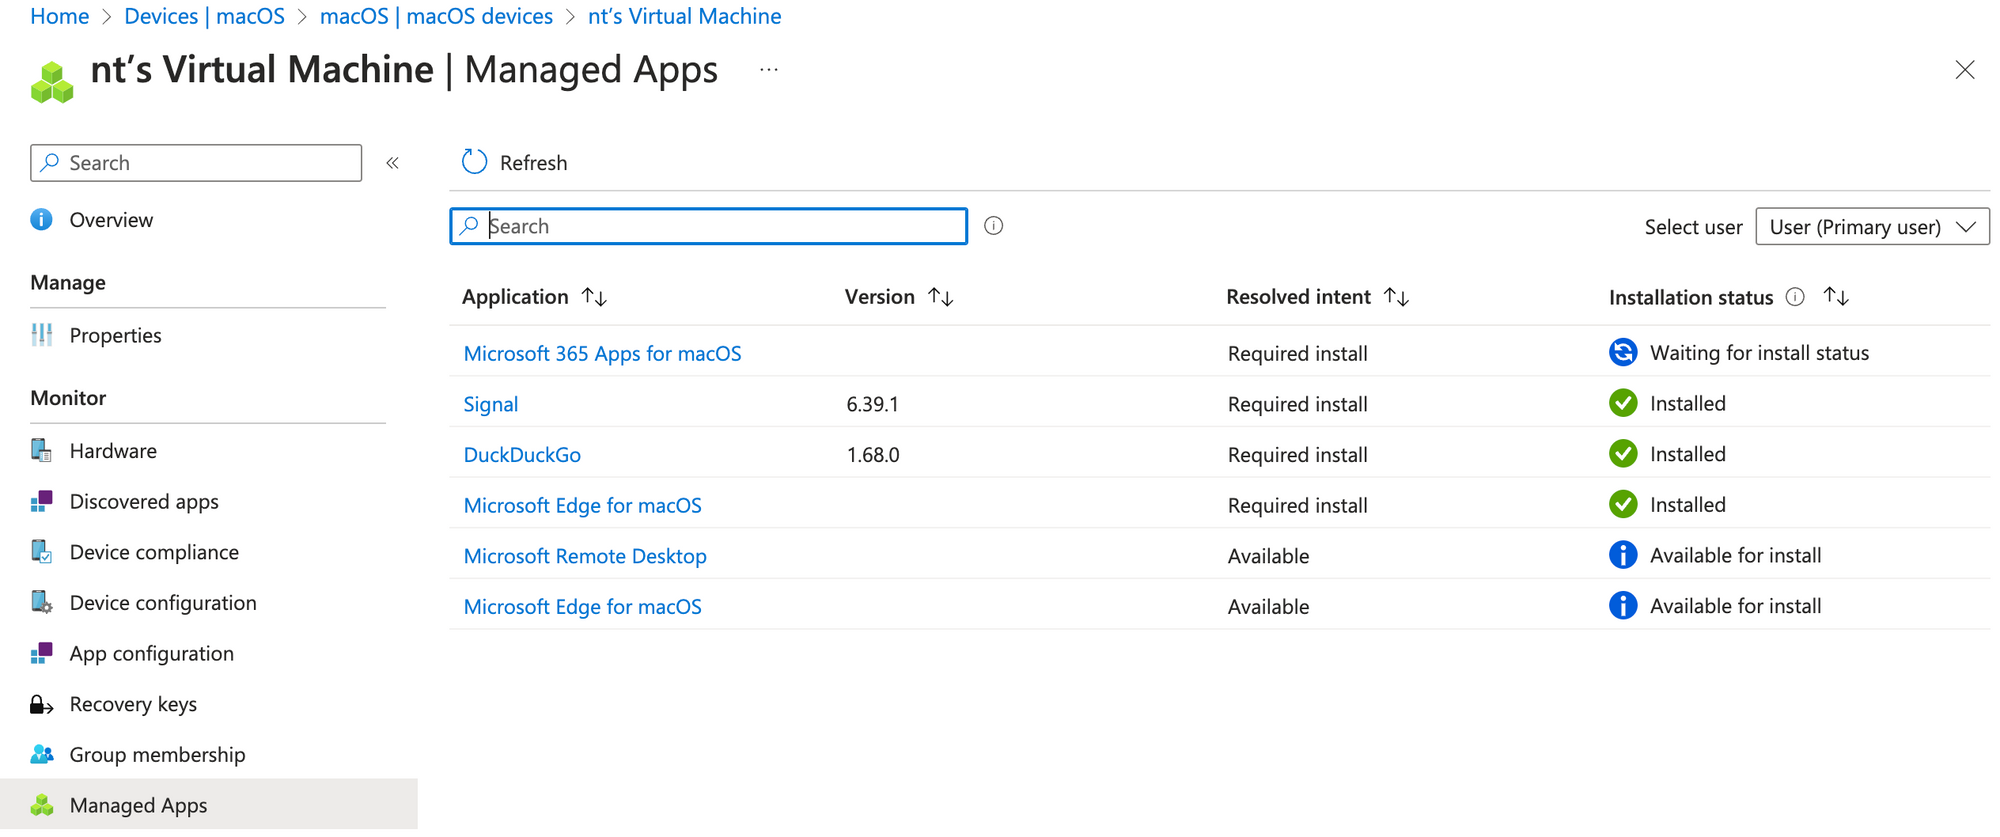This screenshot has height=837, width=2000.
Task: Open the Overview page
Action: pyautogui.click(x=111, y=220)
